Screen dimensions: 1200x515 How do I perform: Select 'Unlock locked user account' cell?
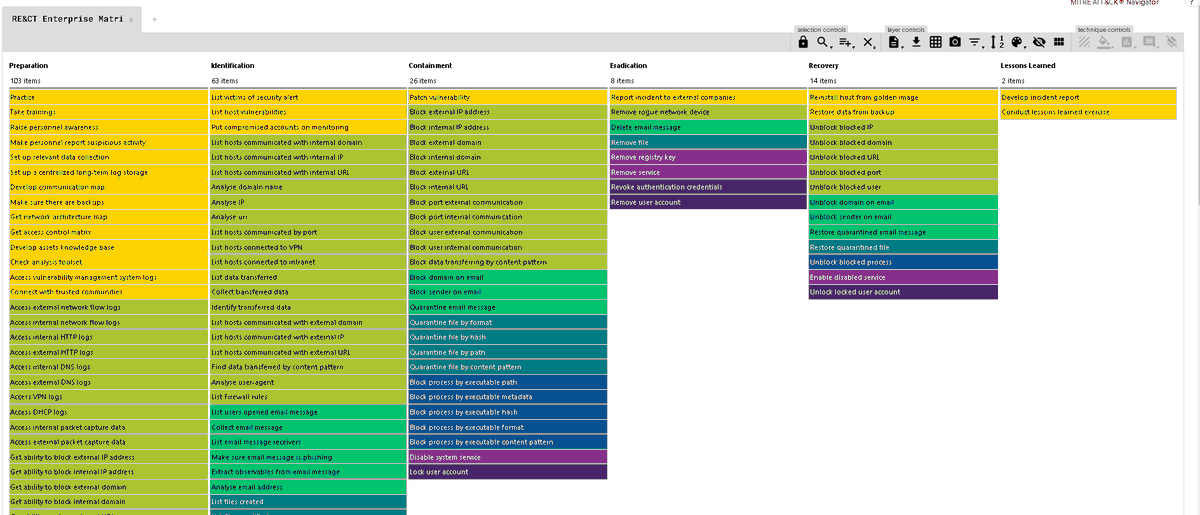pyautogui.click(x=903, y=292)
